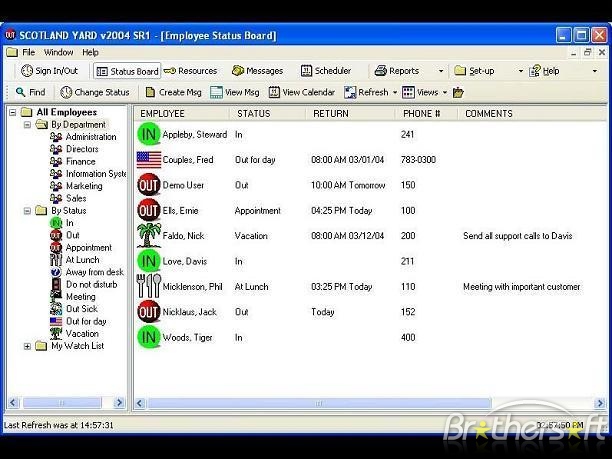Click OUT icon for Els, Ernie
This screenshot has width=612, height=459.
click(x=149, y=210)
